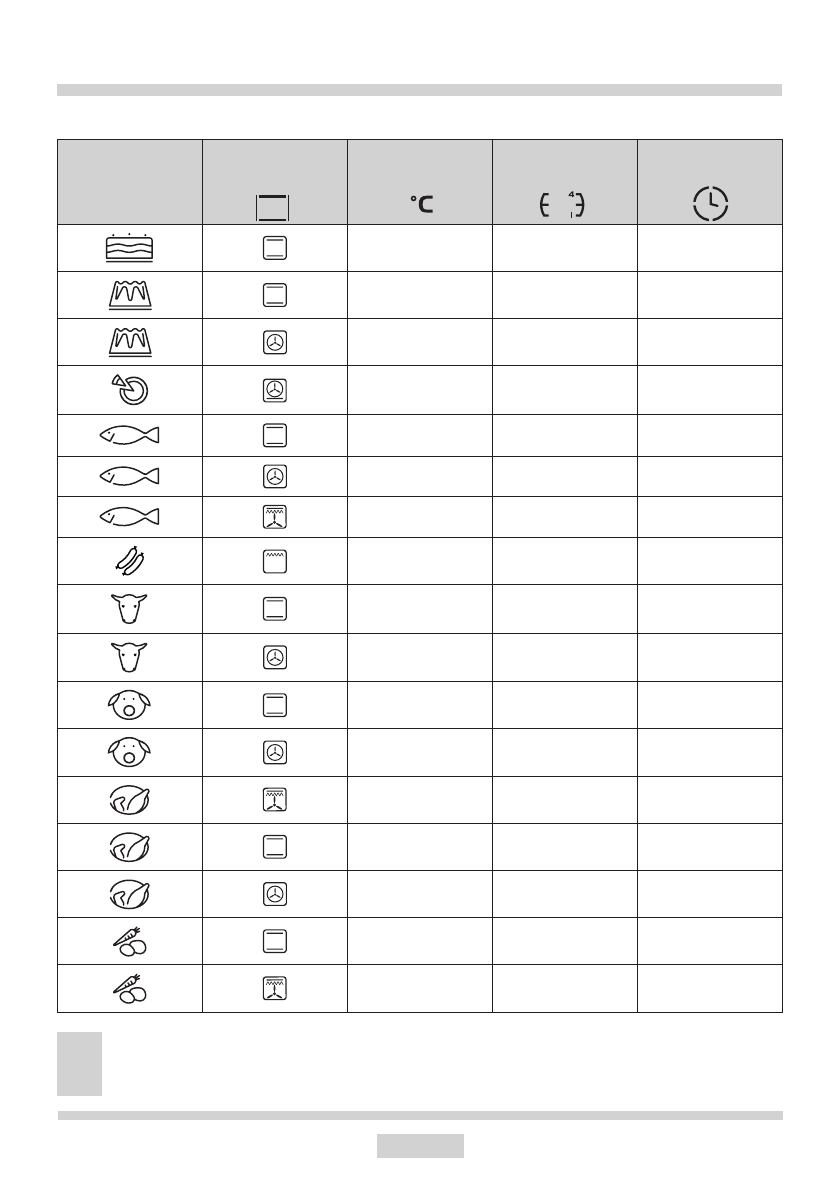
Task: Click the cow head icon with conventional oven
Action: click(x=129, y=609)
